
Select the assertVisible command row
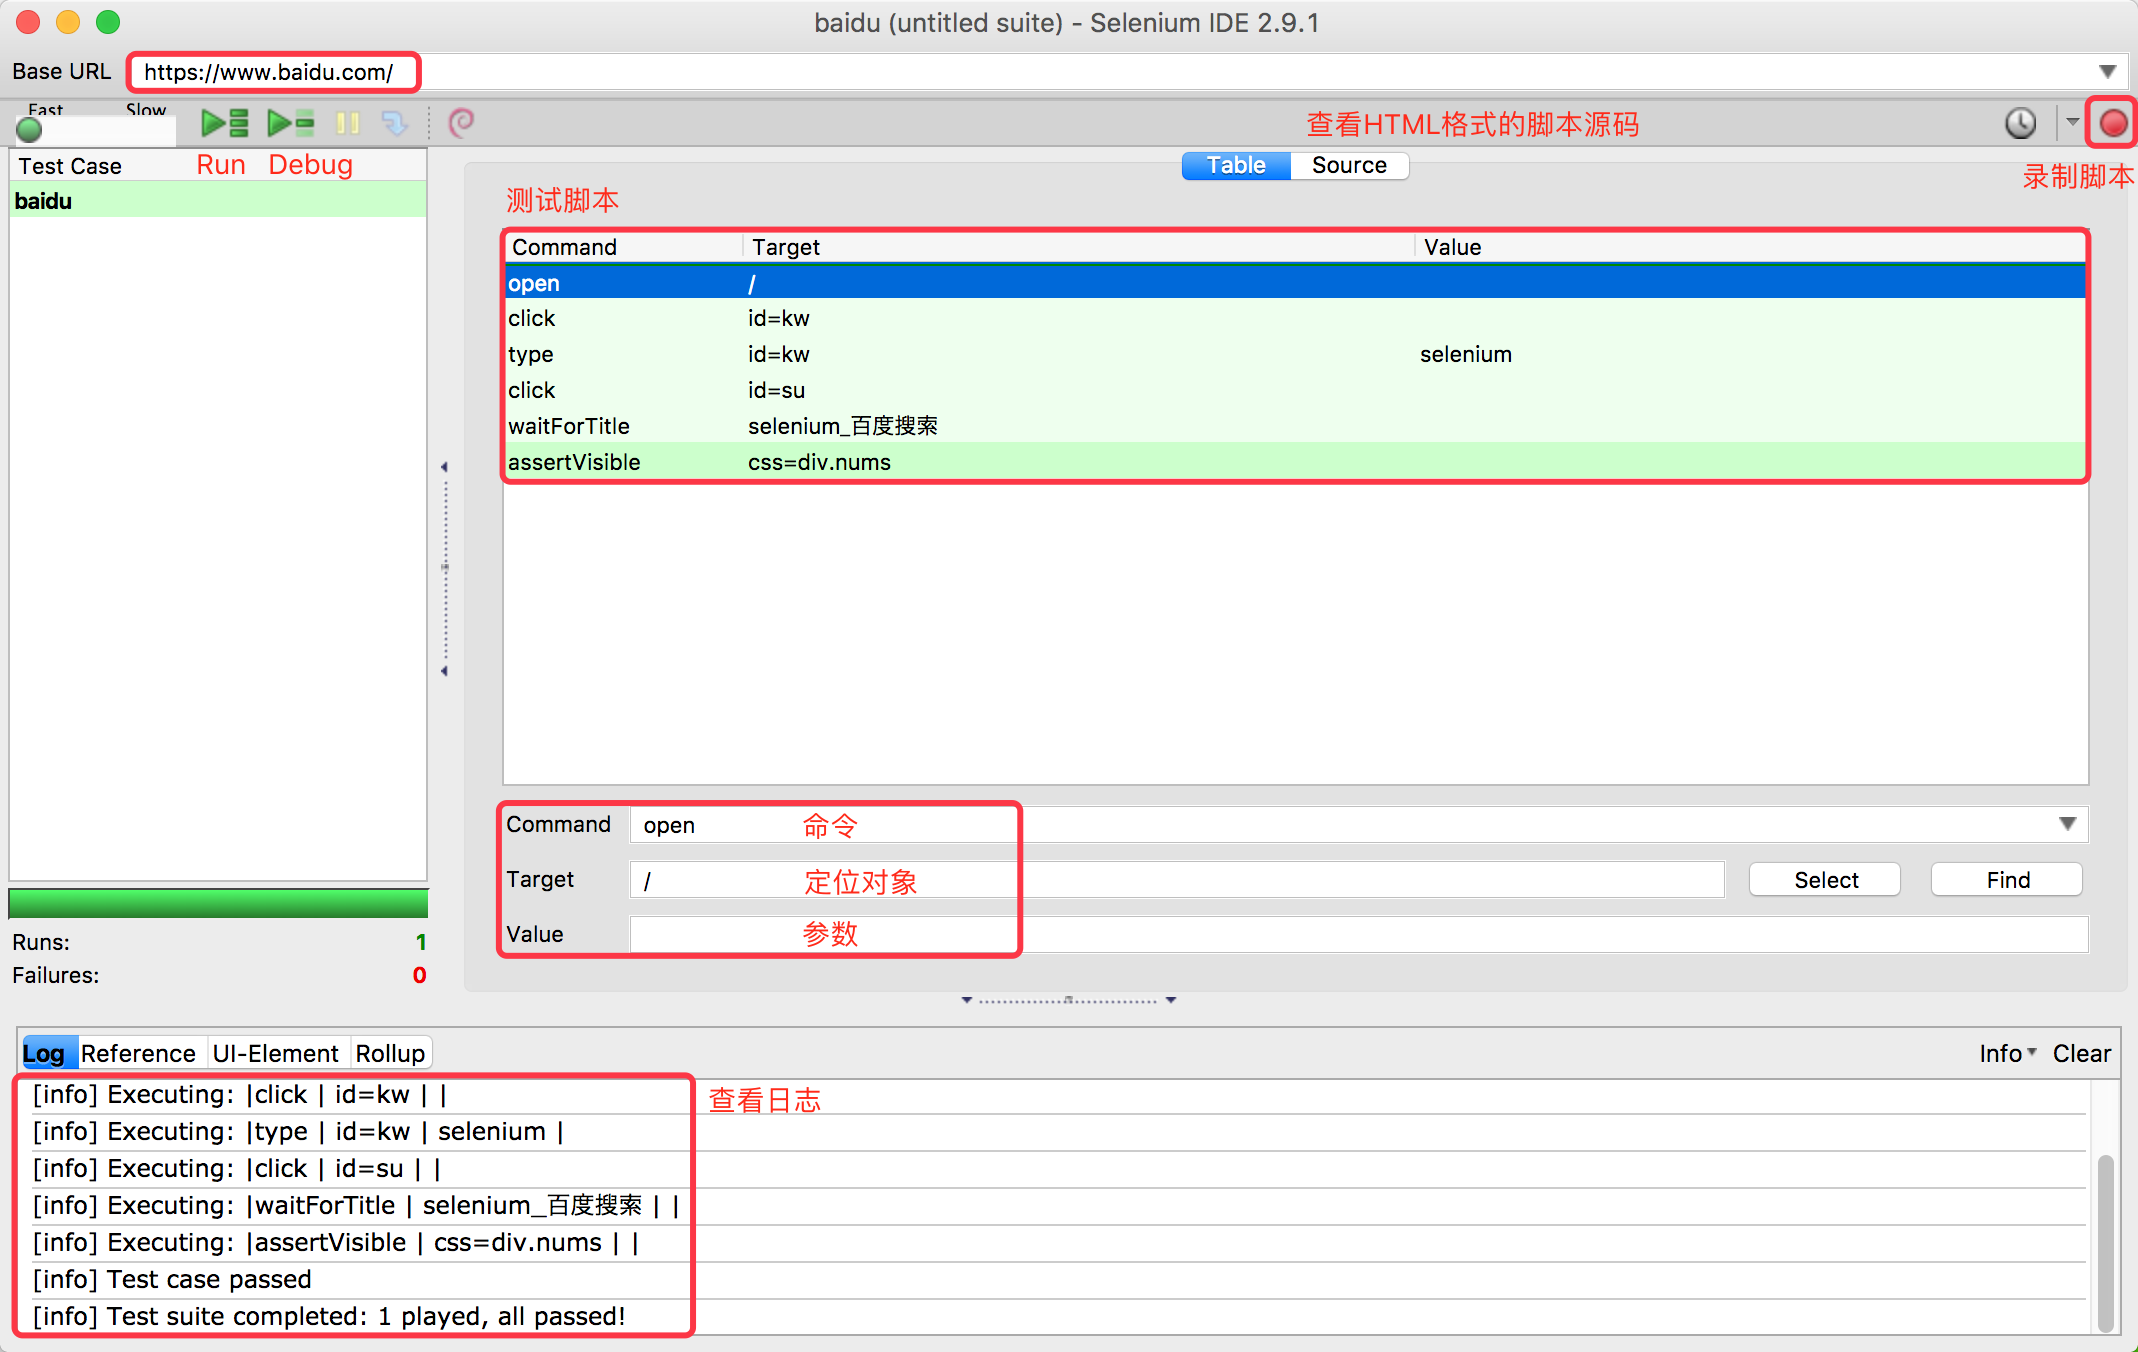pos(574,462)
